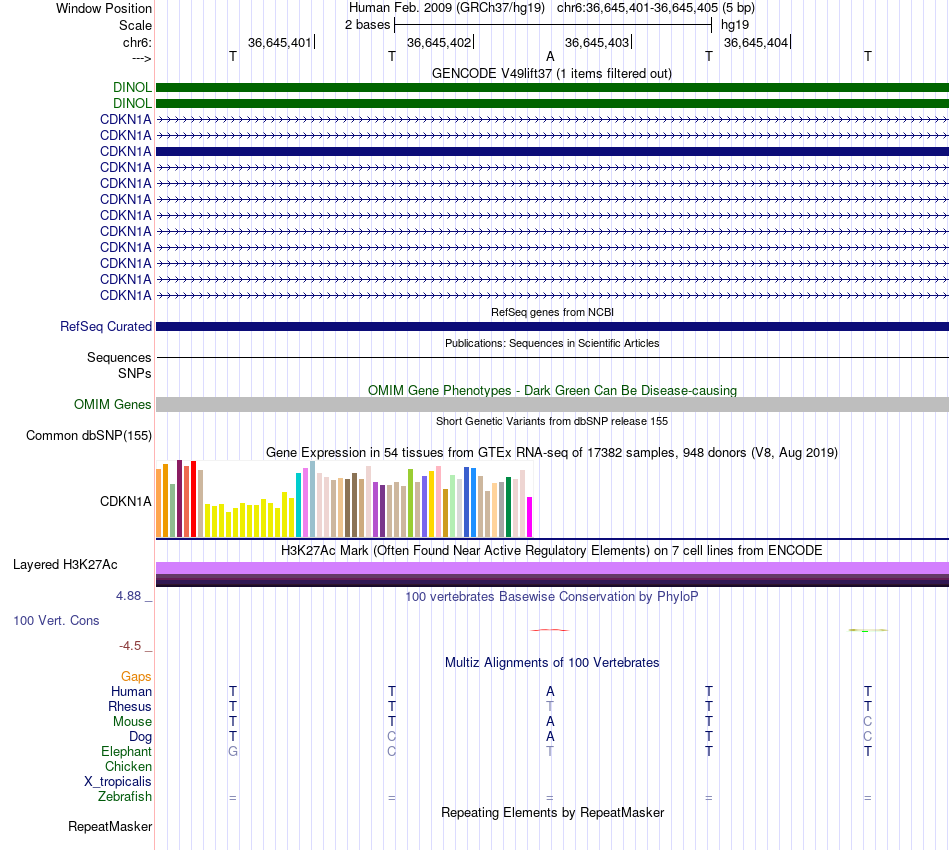Click the violet Layered H3K27Ac signal band
The height and width of the screenshot is (850, 950).
[552, 568]
